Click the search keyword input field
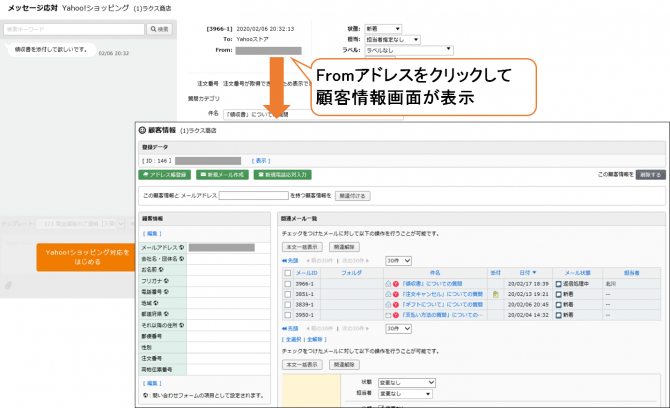 click(x=74, y=29)
